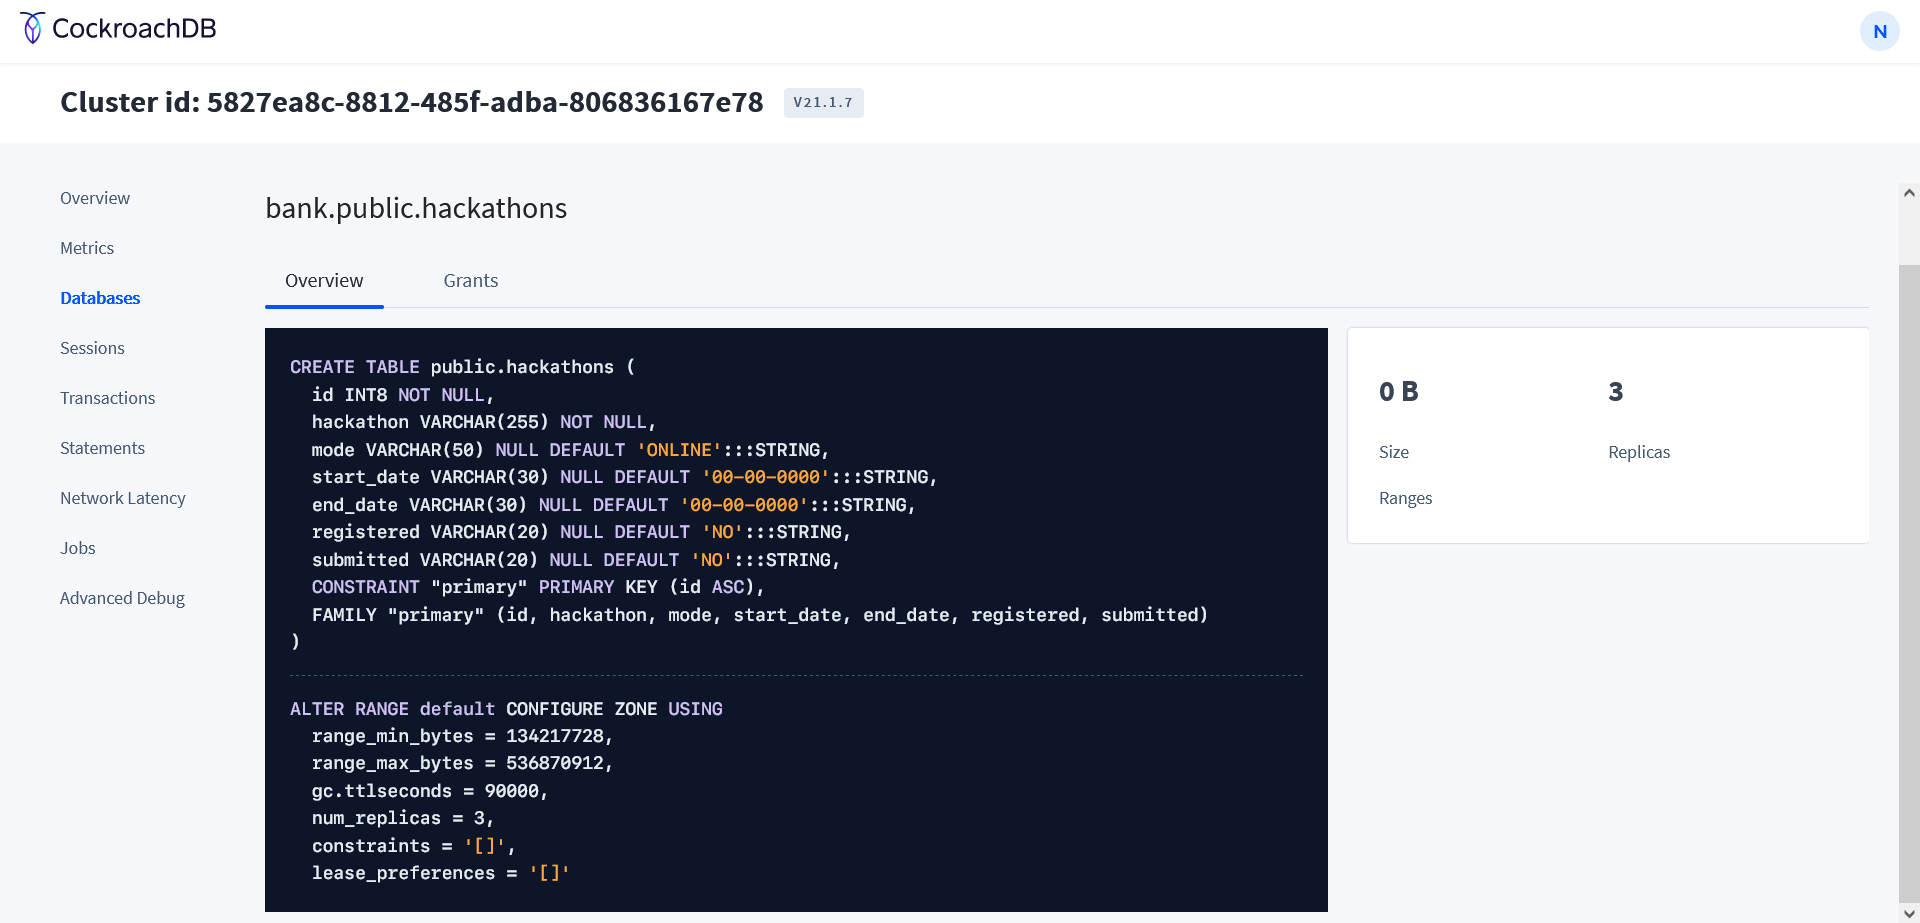This screenshot has height=923, width=1920.
Task: Click the Ranges label
Action: point(1405,498)
